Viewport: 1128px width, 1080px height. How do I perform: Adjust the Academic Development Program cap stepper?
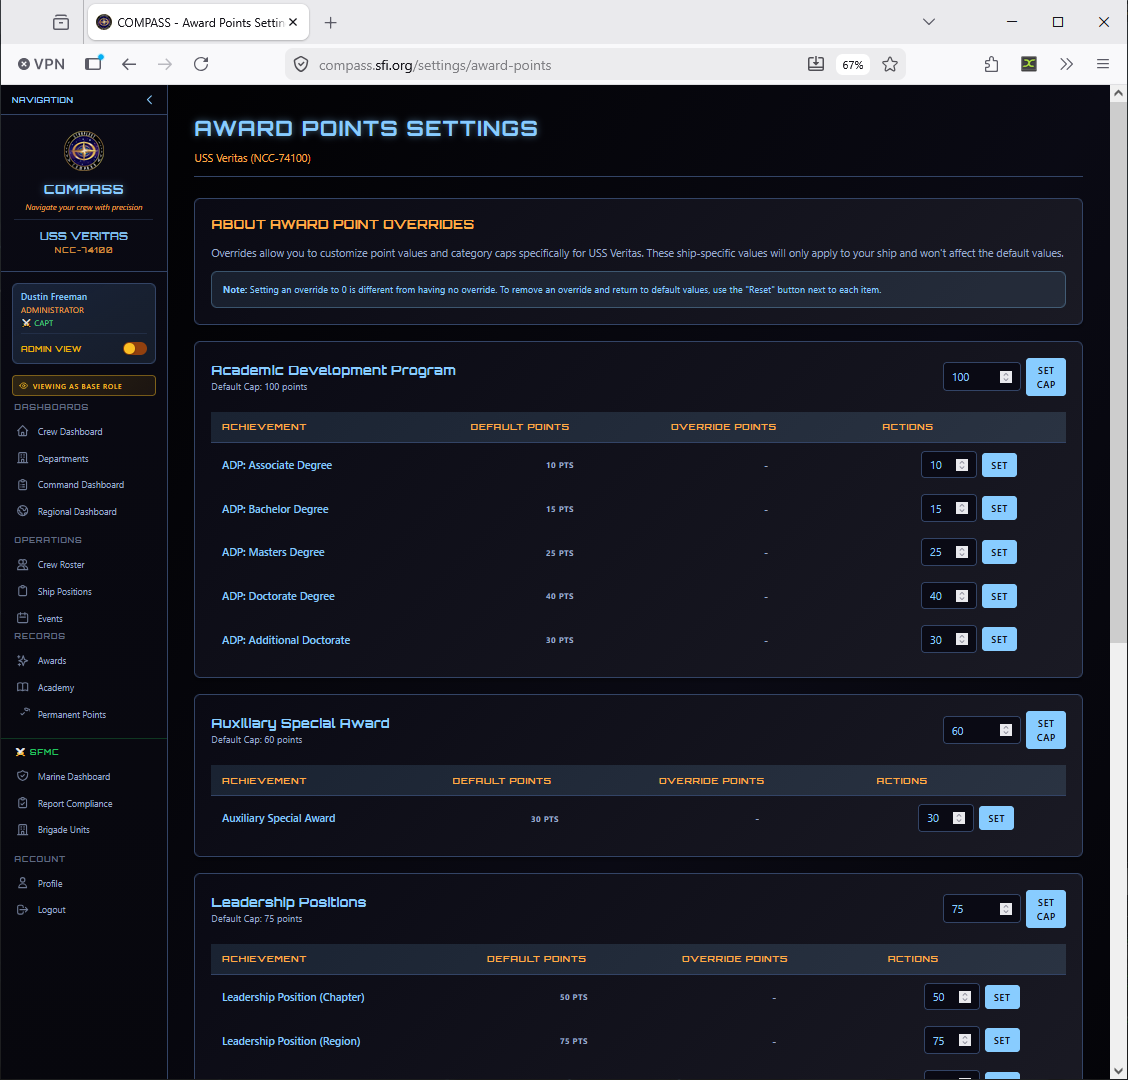click(1006, 377)
